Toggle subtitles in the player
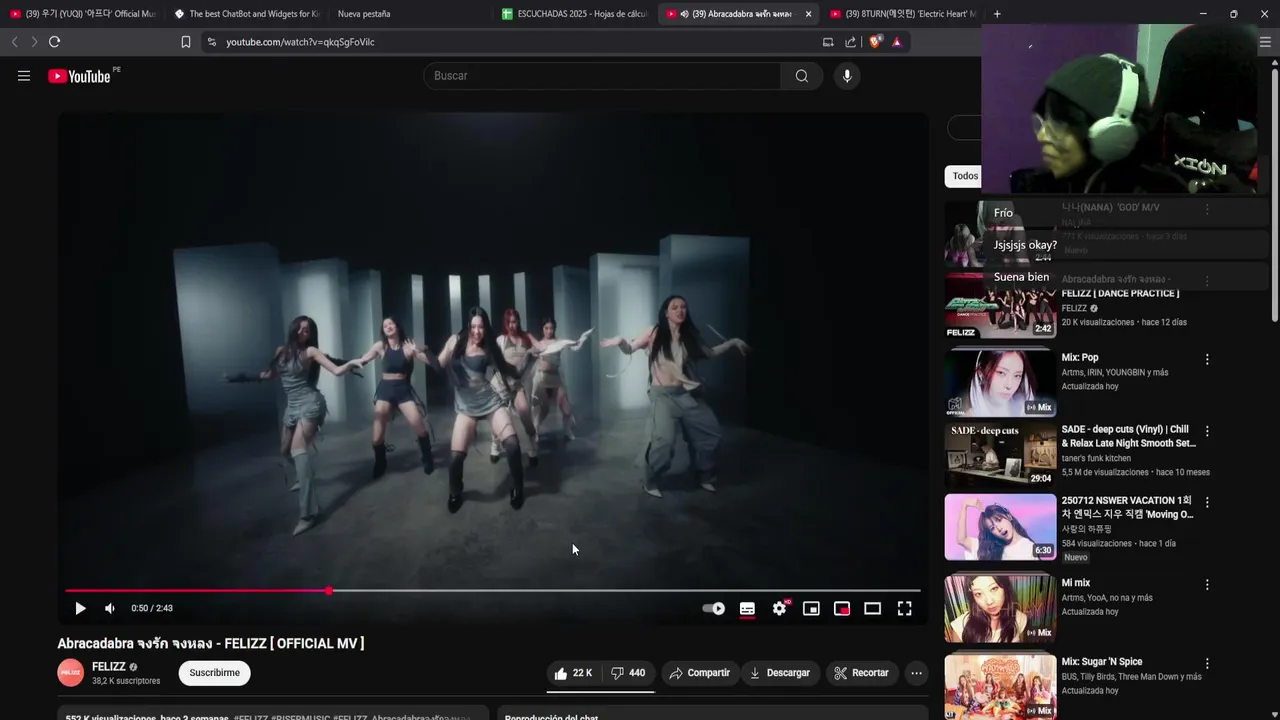 (747, 608)
